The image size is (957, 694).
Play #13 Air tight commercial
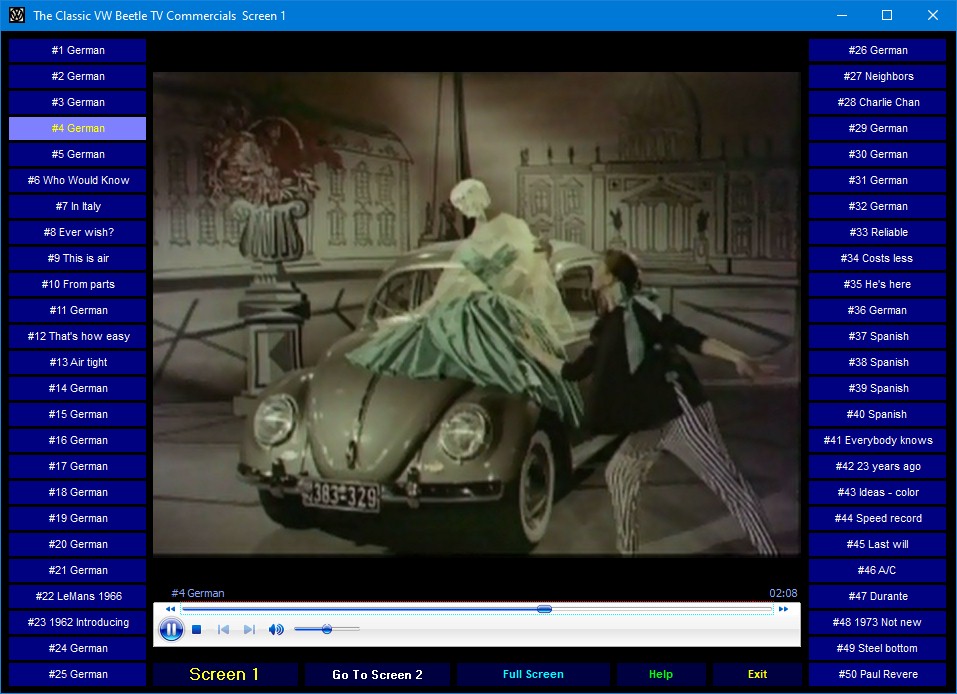[78, 362]
